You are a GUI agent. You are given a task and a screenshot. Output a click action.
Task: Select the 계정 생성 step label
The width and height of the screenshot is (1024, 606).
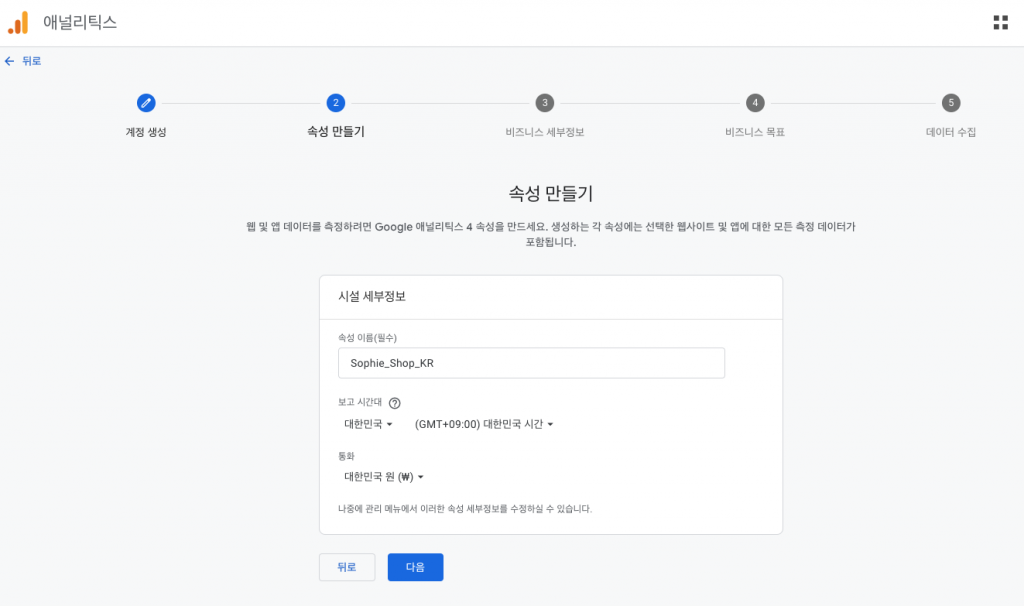146,132
